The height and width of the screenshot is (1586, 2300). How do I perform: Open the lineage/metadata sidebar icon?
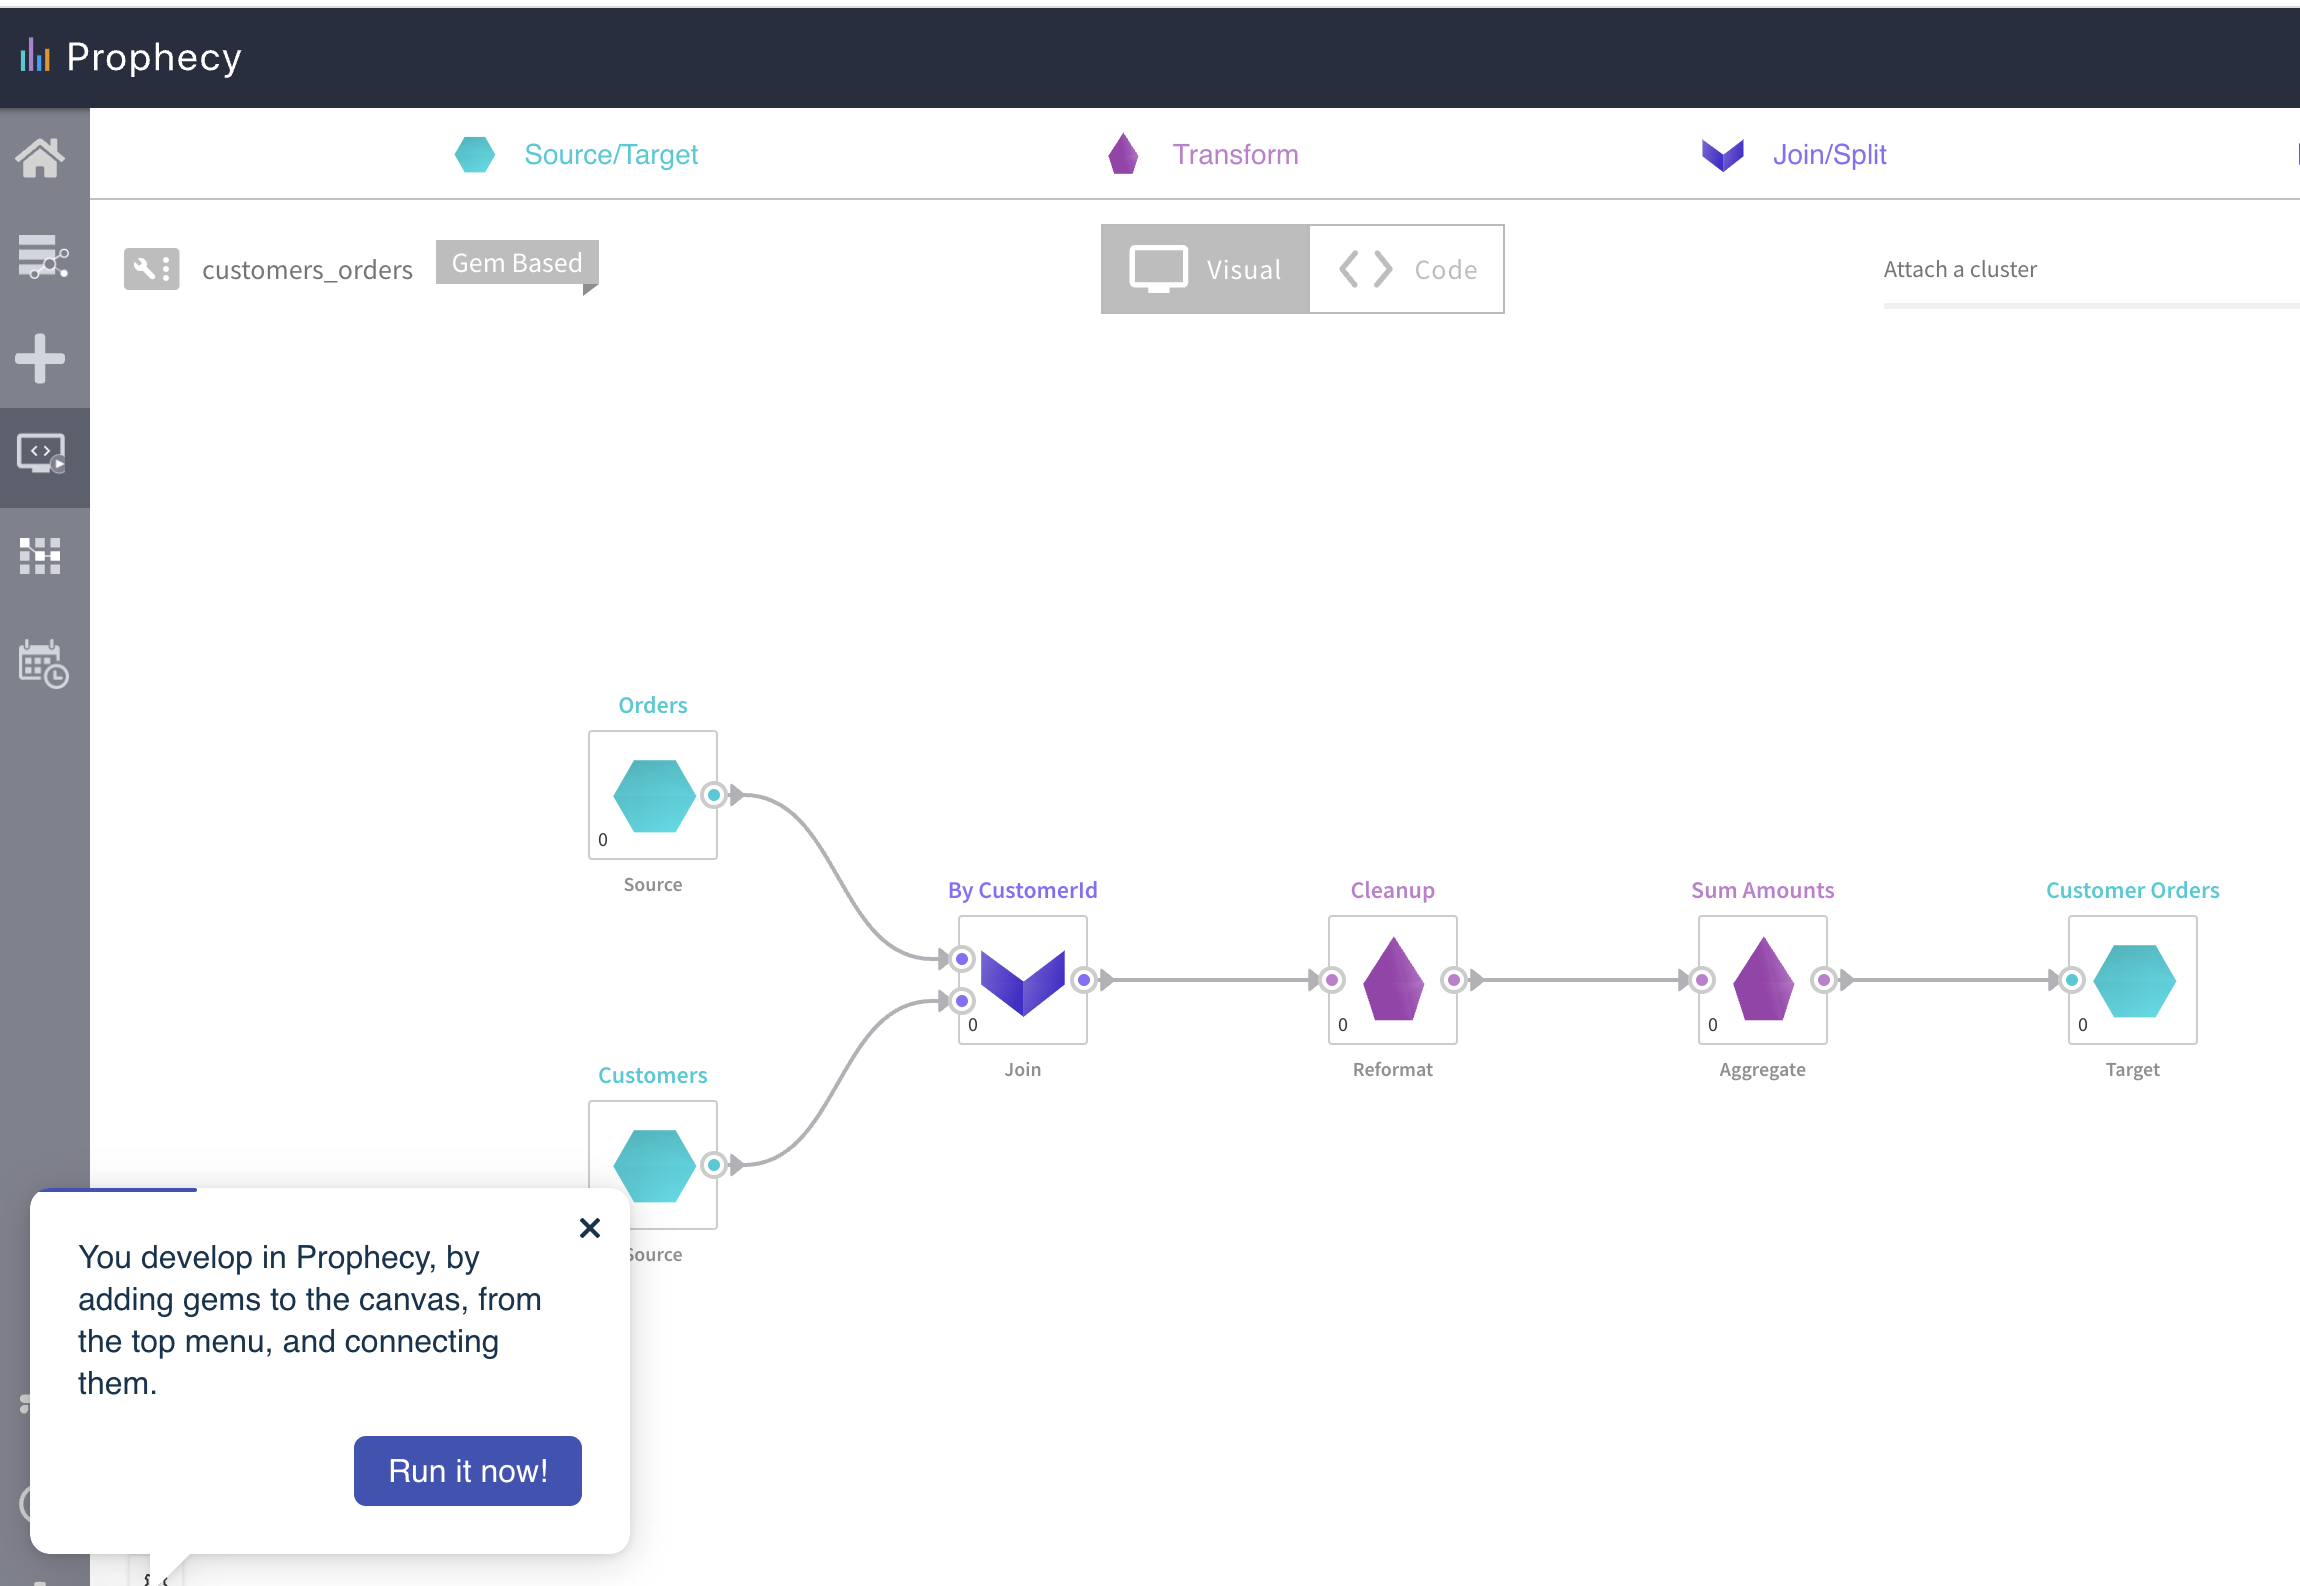pyautogui.click(x=42, y=258)
